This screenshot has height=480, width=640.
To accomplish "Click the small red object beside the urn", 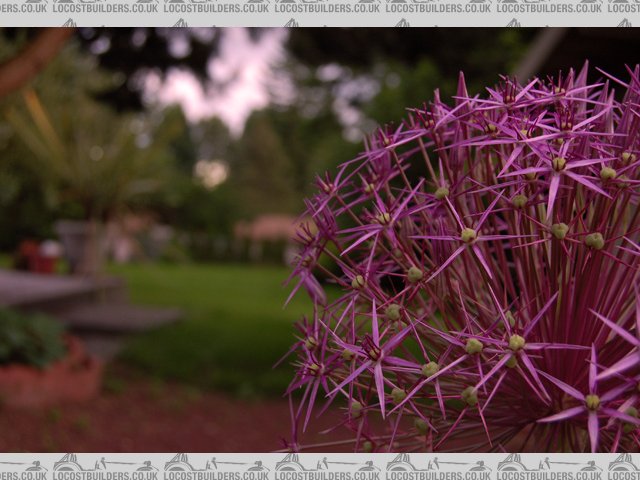I will coord(40,256).
